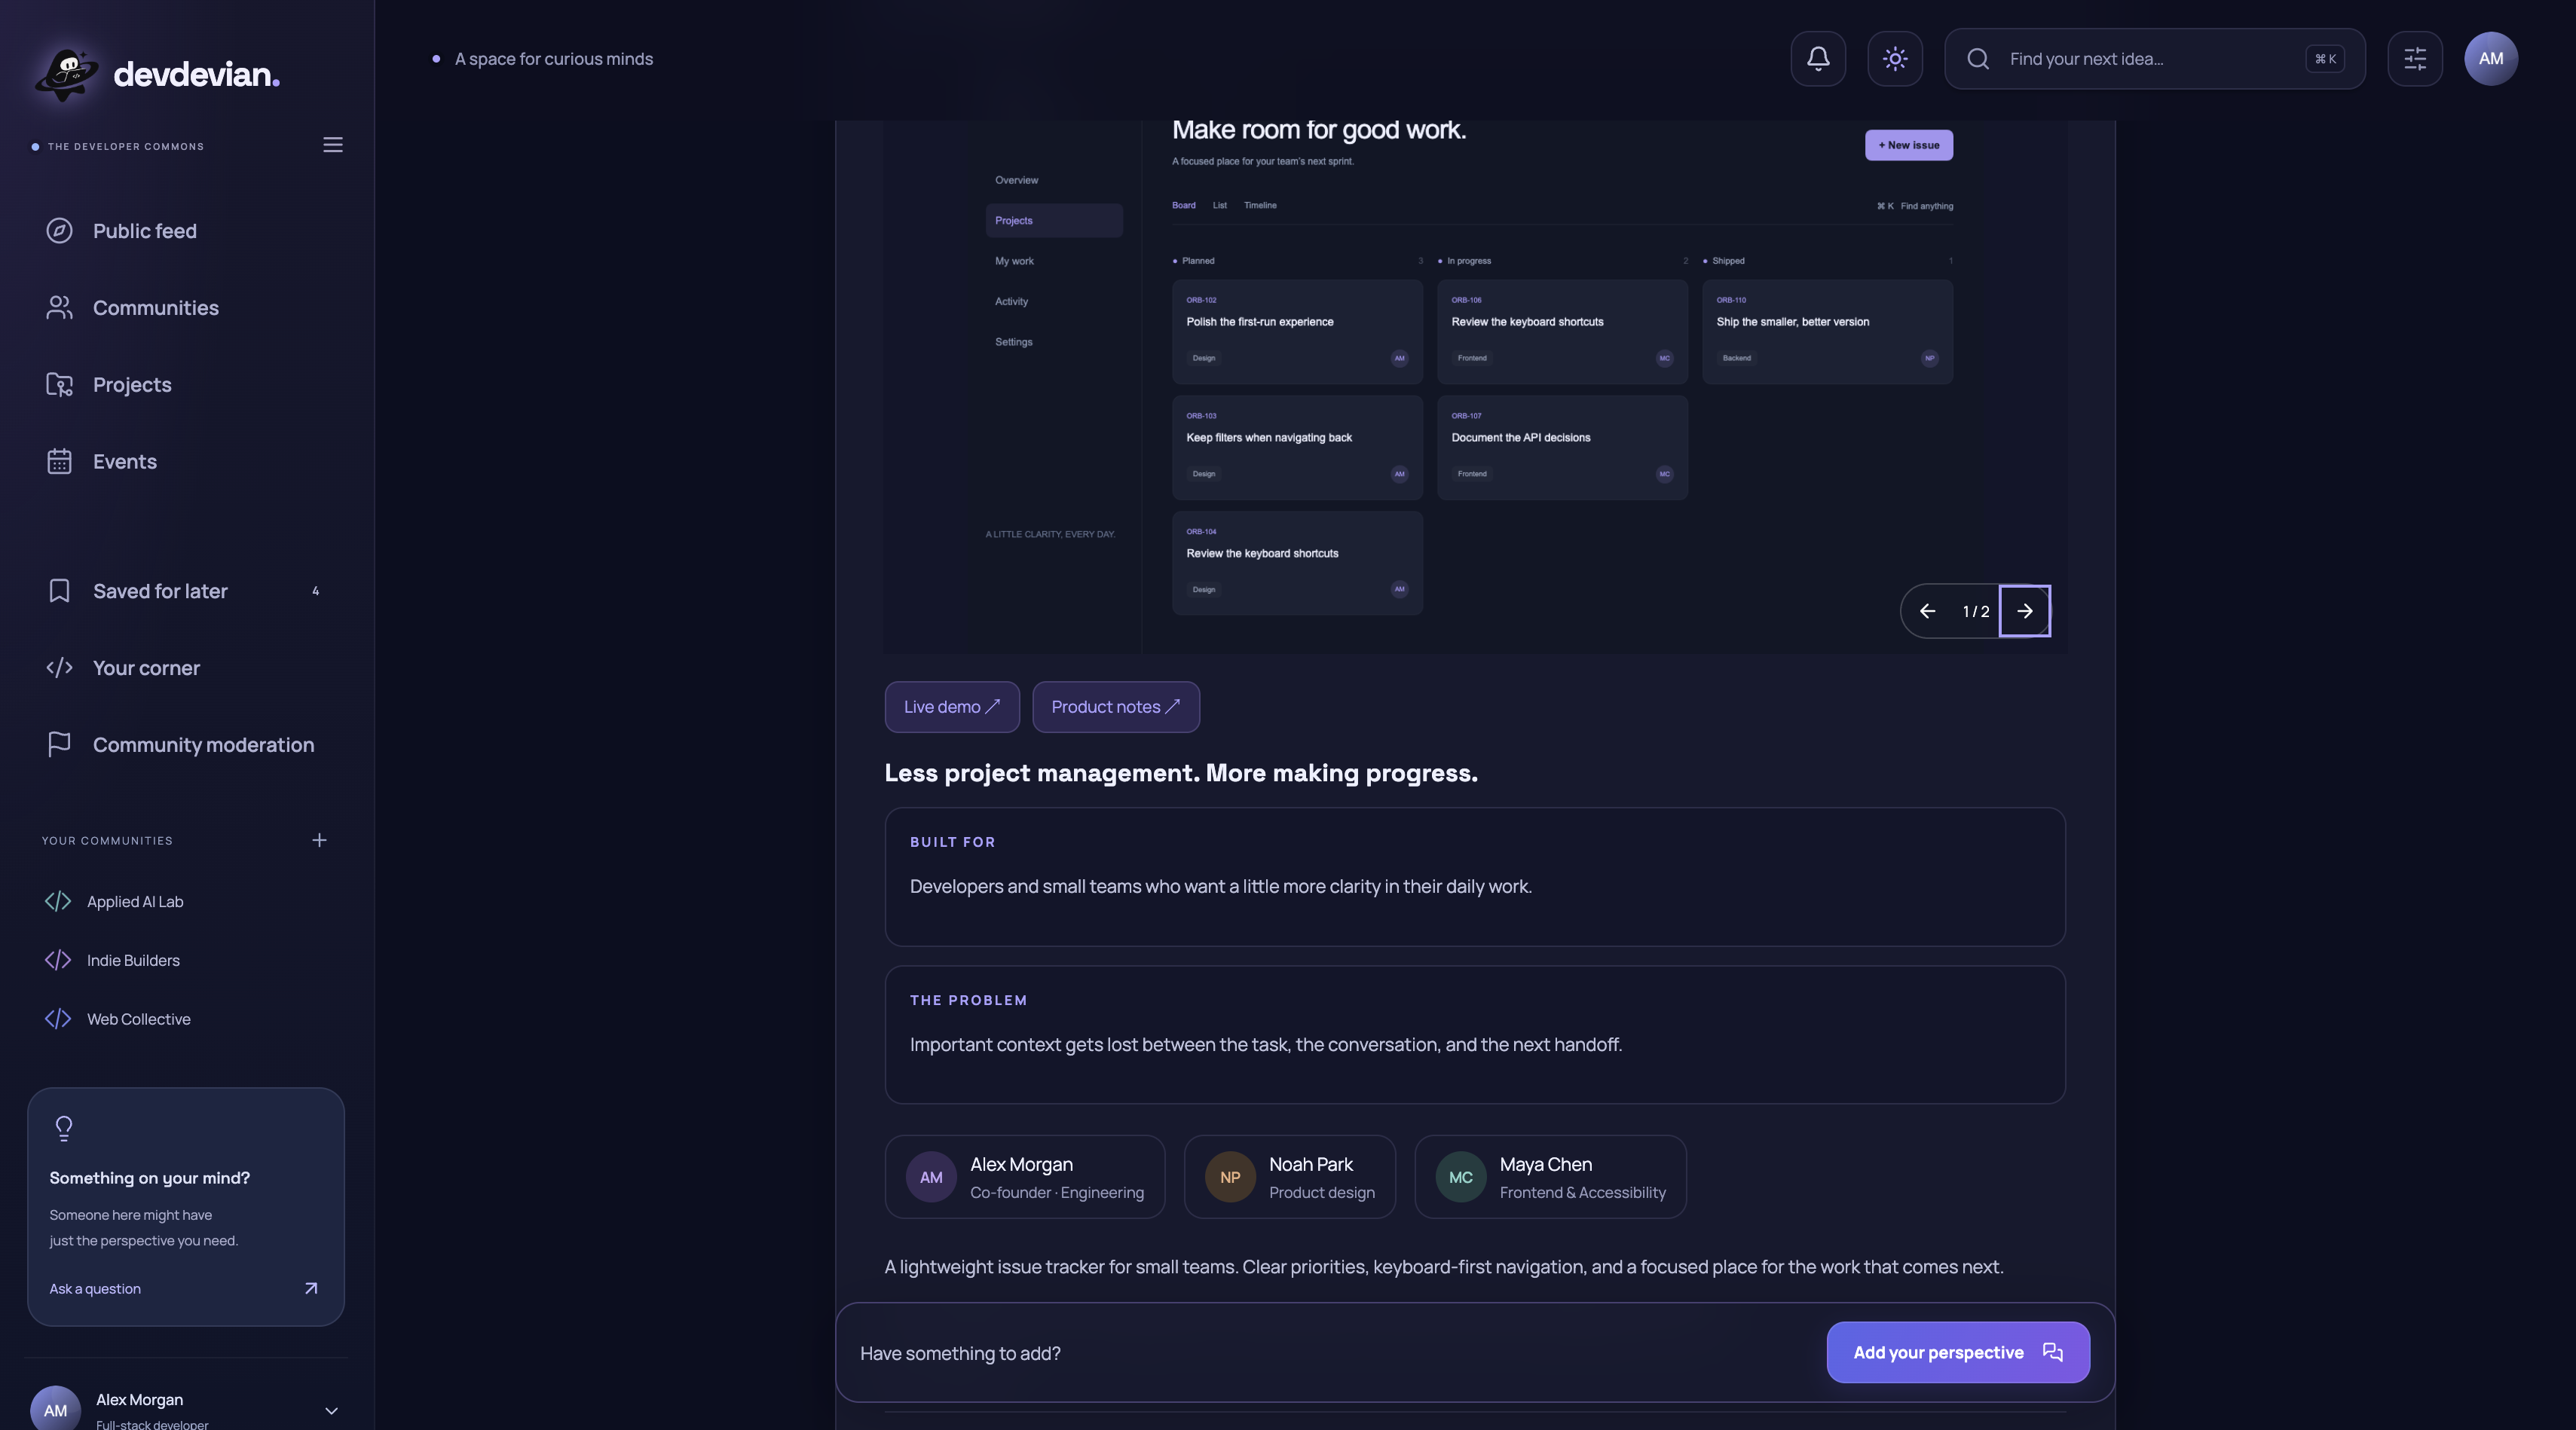Open the Projects folder icon

(59, 385)
